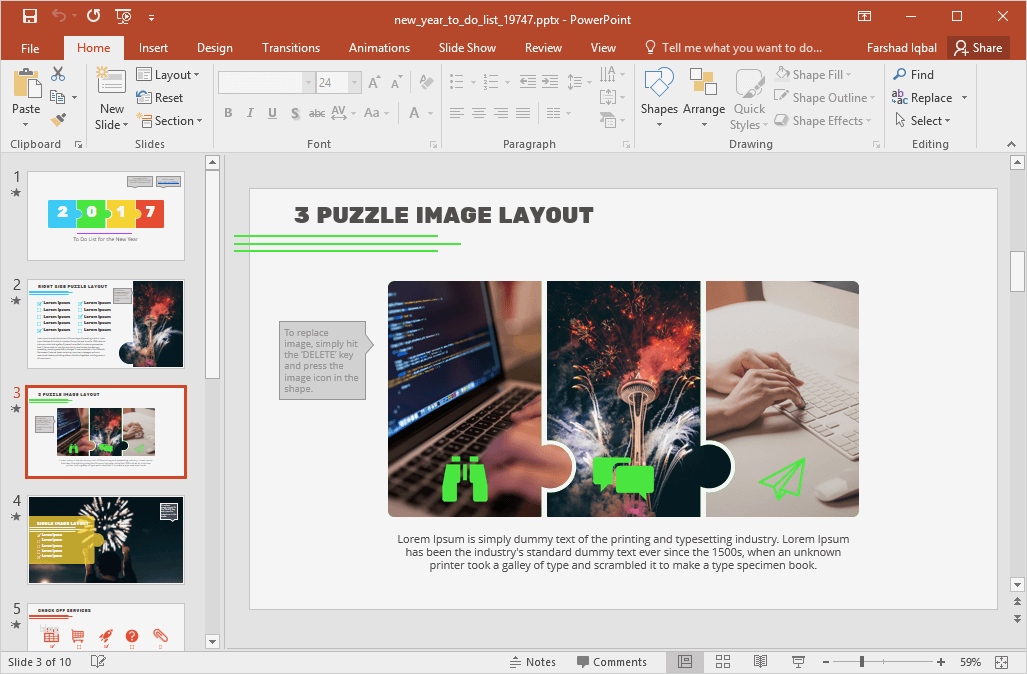The height and width of the screenshot is (674, 1027).
Task: Open the Shape Effects dropdown
Action: click(823, 121)
